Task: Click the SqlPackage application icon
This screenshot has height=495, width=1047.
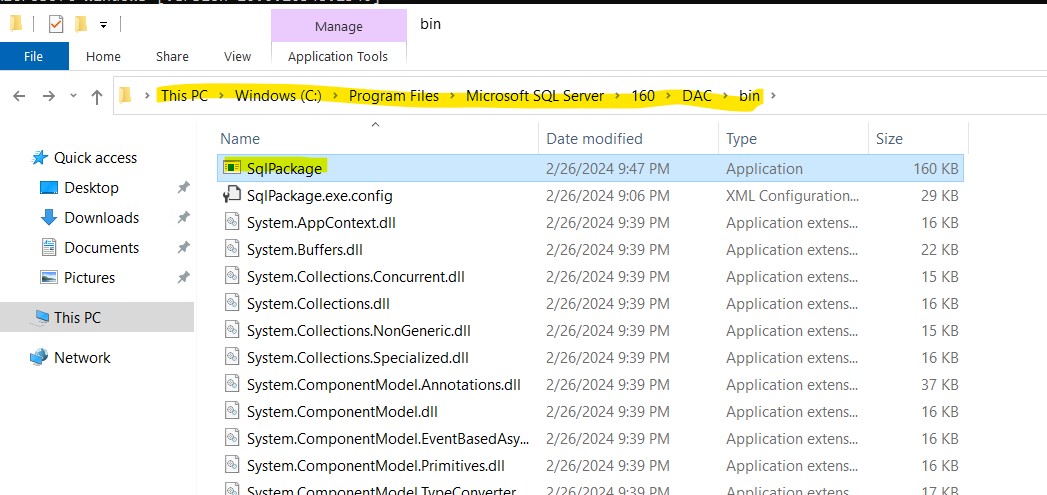Action: click(232, 169)
